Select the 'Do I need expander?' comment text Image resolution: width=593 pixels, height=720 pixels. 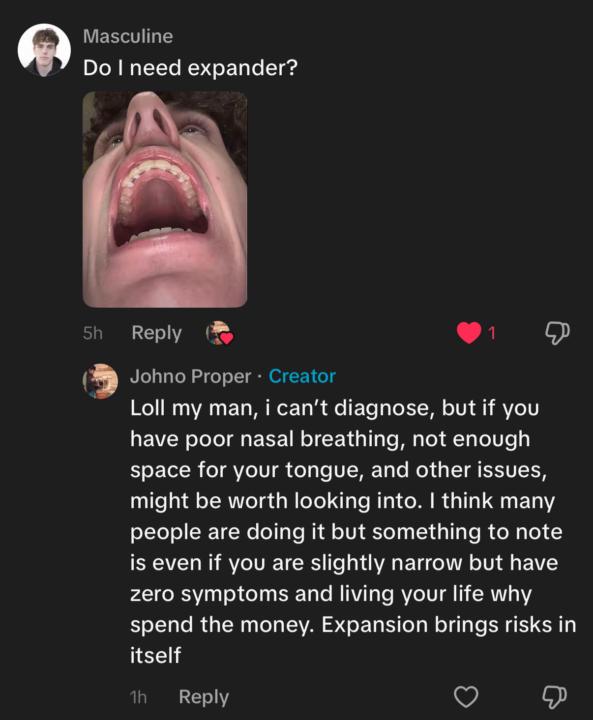(190, 68)
